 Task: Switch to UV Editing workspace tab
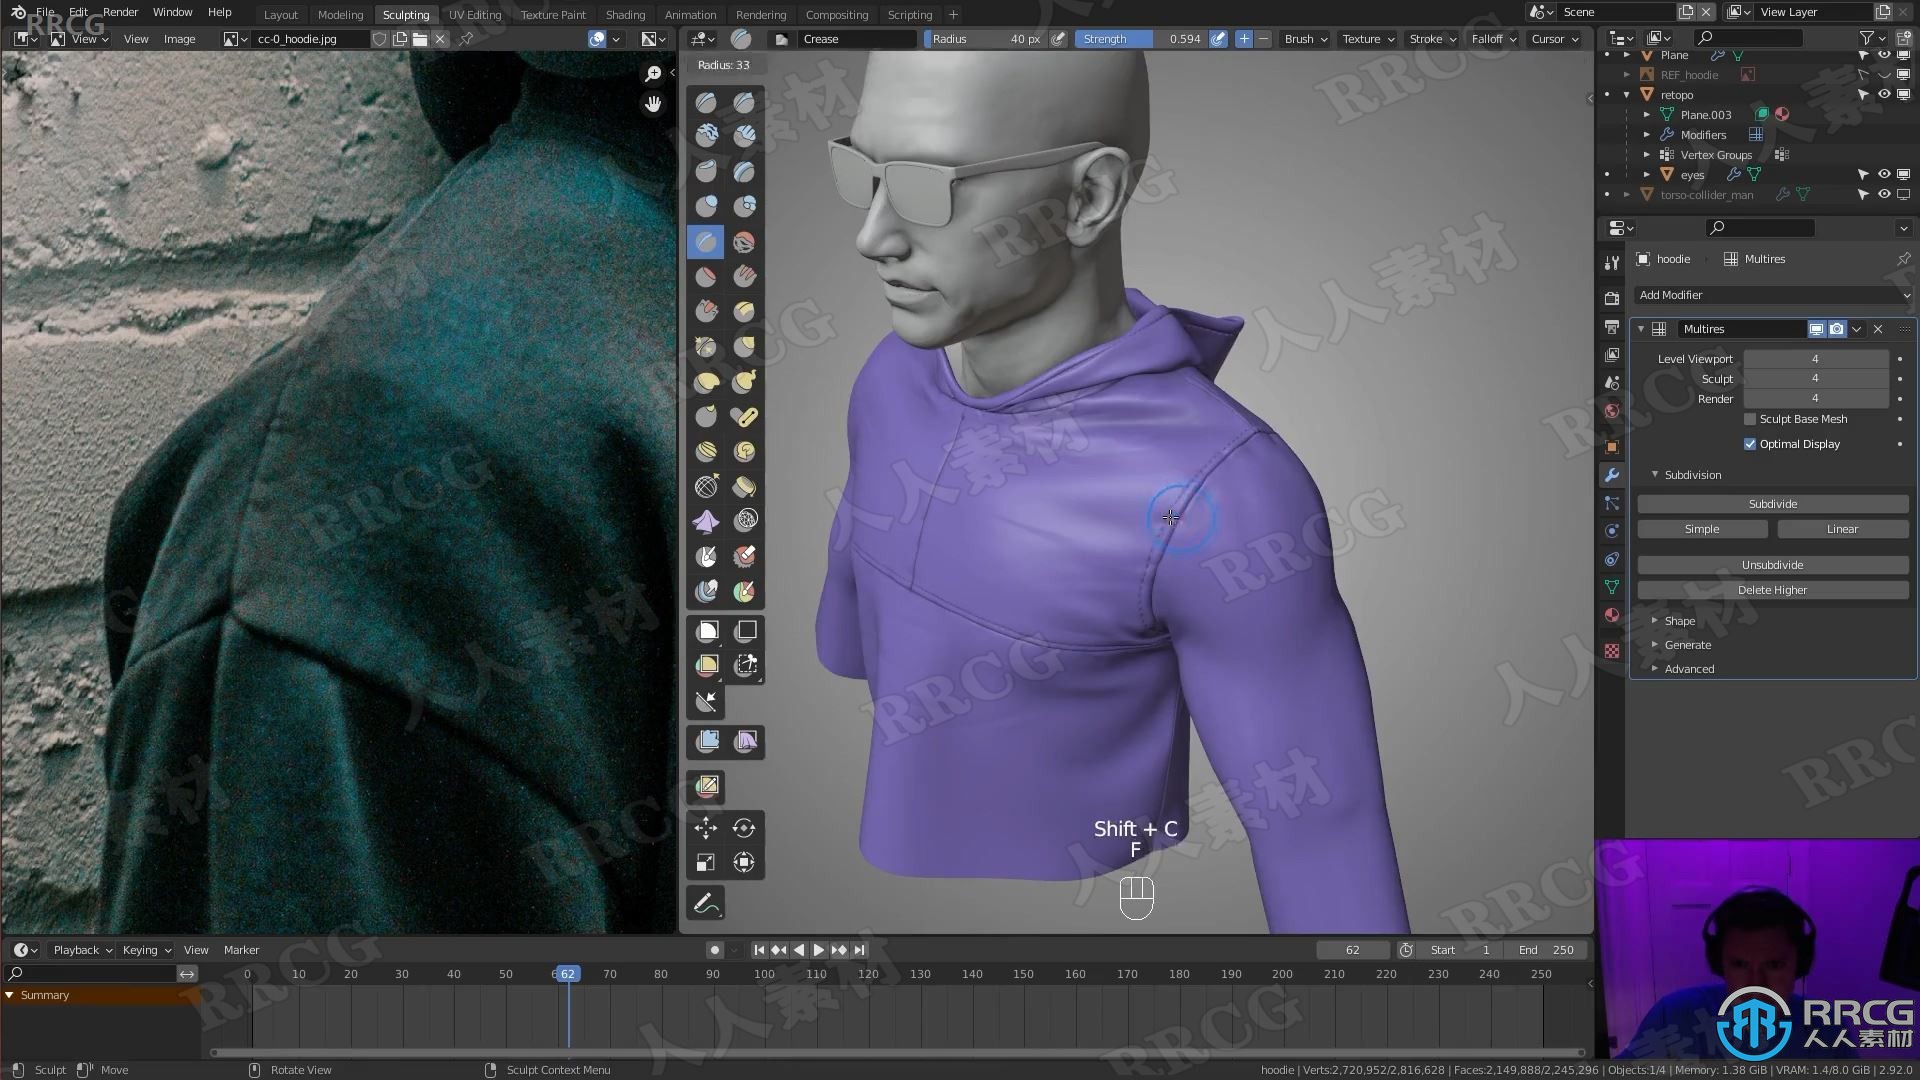475,13
